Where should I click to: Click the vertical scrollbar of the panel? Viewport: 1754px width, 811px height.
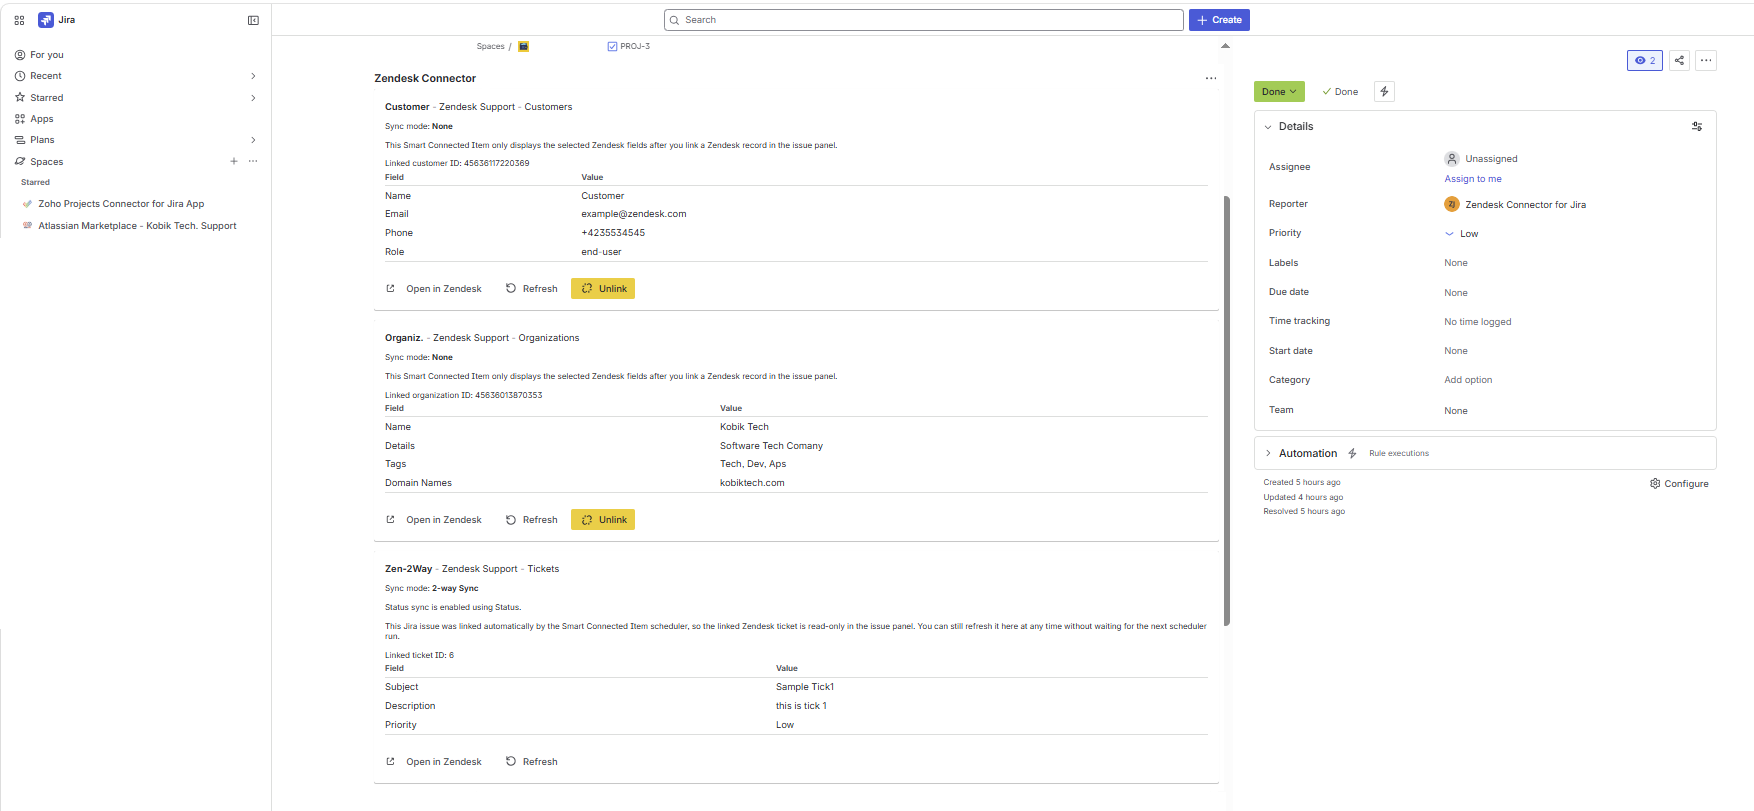[x=1227, y=410]
